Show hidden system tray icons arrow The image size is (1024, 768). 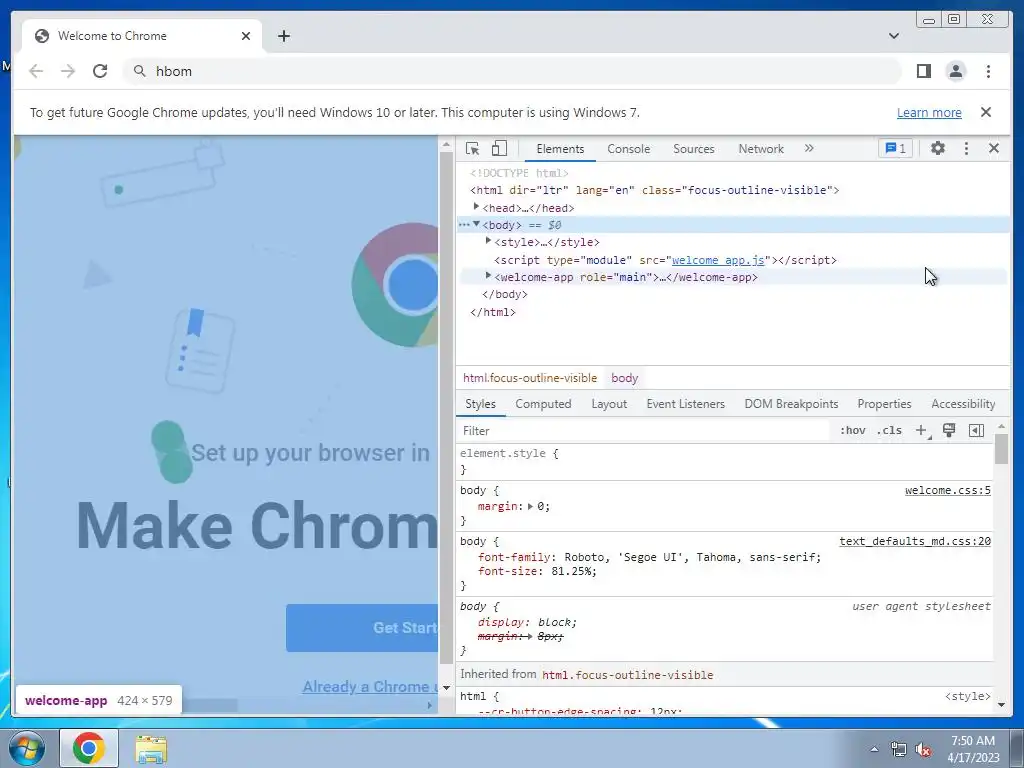click(x=874, y=749)
